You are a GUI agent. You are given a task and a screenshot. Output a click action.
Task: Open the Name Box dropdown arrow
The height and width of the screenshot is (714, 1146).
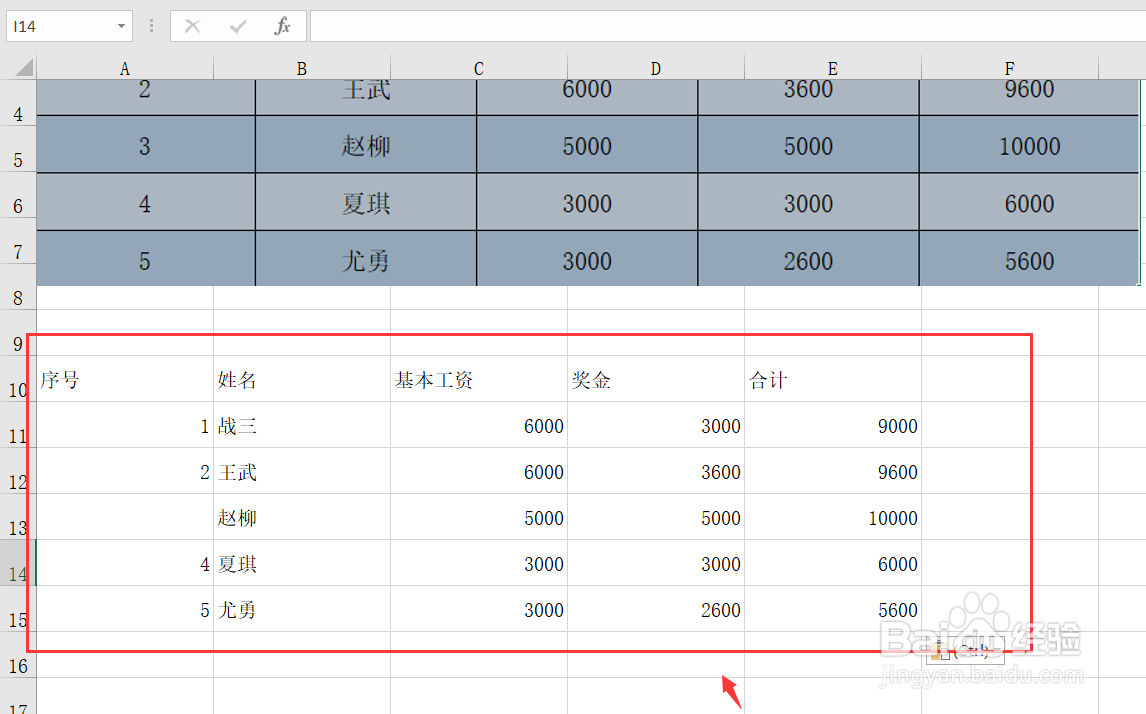121,25
